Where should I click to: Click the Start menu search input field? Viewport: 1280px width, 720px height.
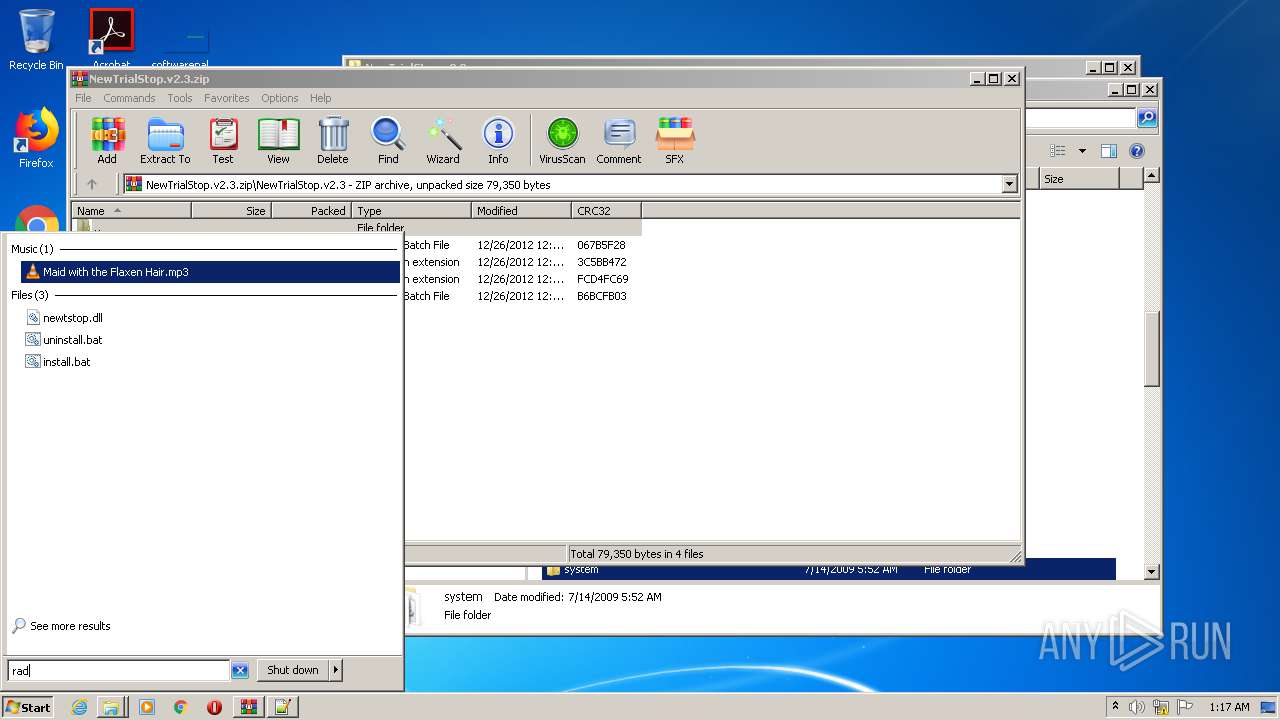(119, 670)
